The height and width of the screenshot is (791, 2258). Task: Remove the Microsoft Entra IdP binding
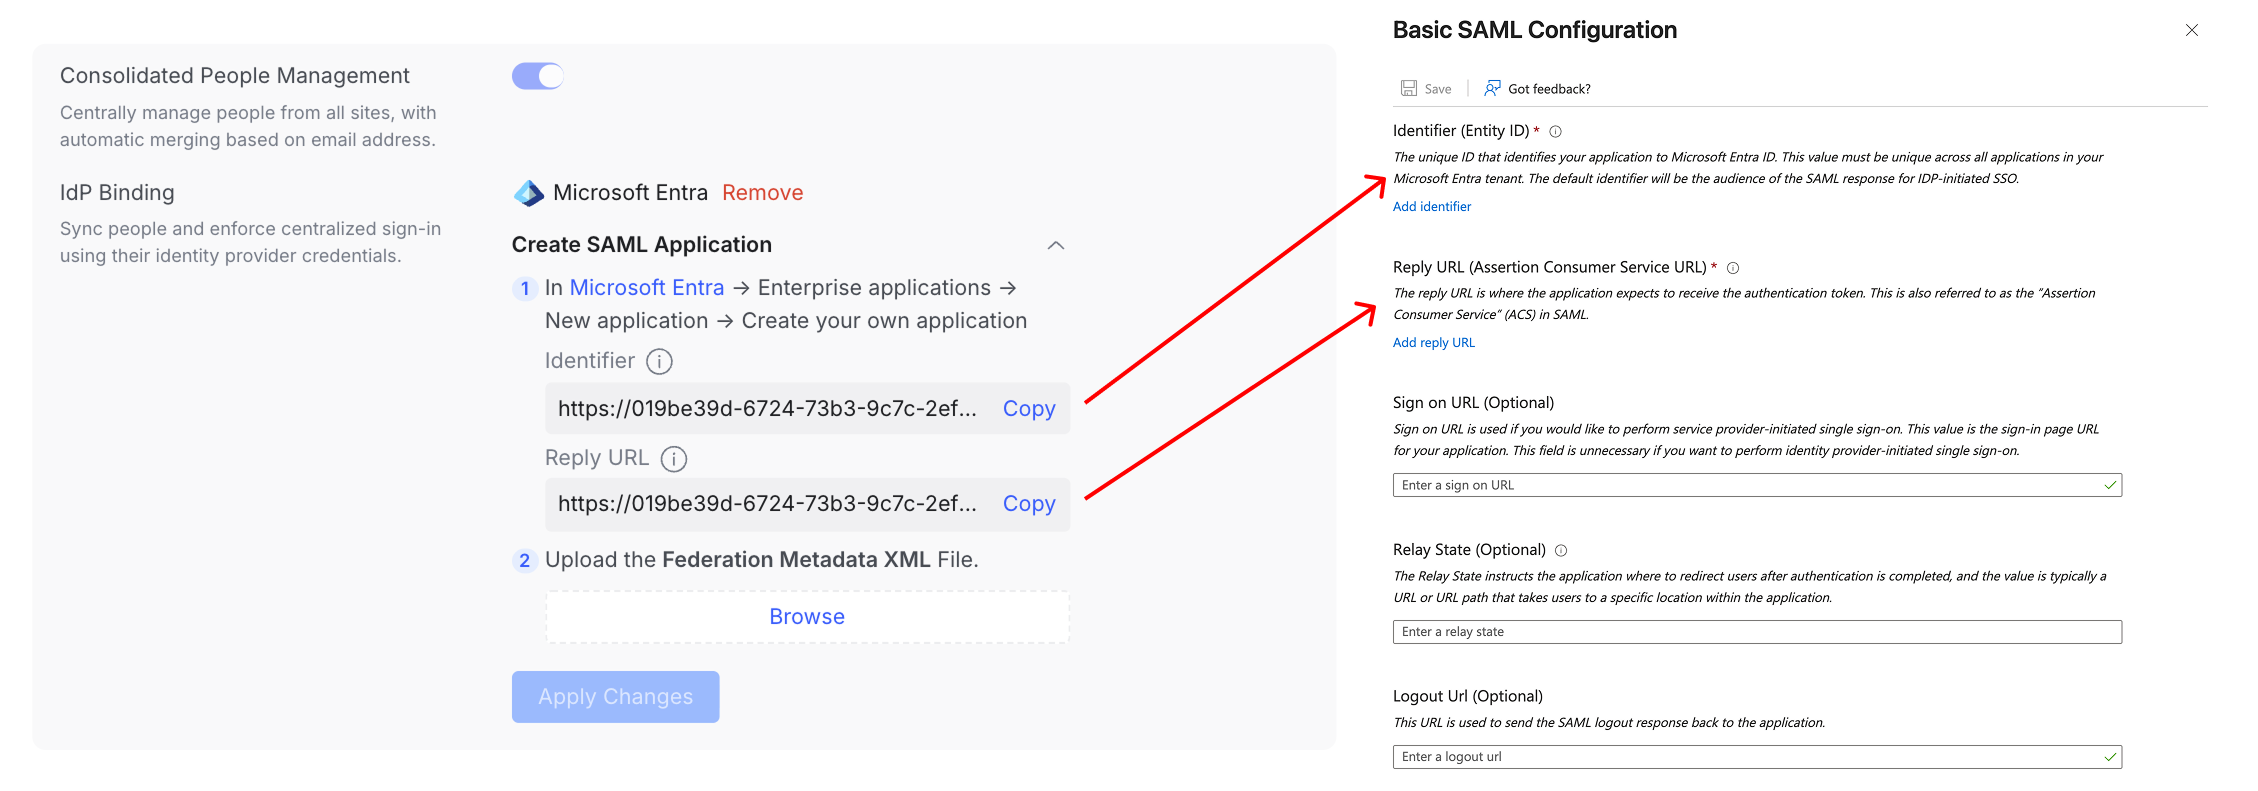click(x=762, y=193)
